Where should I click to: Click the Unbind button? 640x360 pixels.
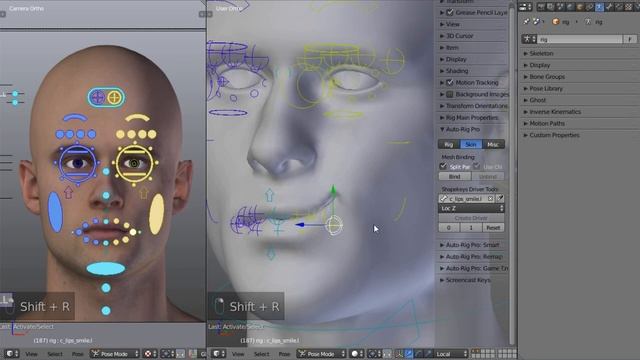click(x=488, y=176)
